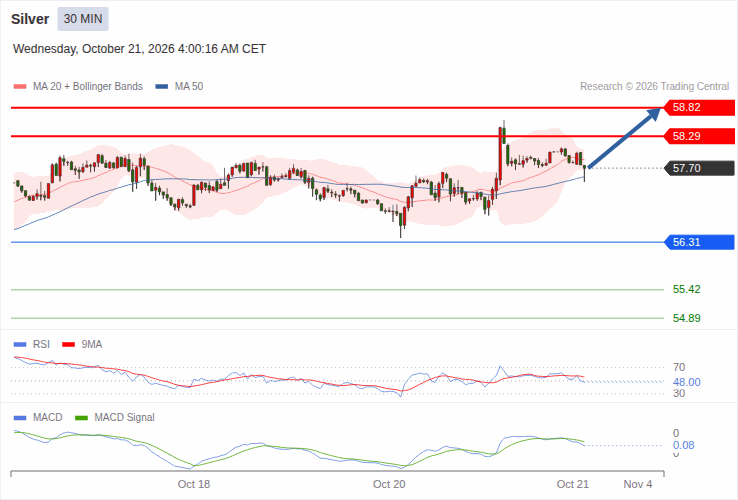738x500 pixels.
Task: Click the 58.29 resistance price tag
Action: tap(699, 137)
